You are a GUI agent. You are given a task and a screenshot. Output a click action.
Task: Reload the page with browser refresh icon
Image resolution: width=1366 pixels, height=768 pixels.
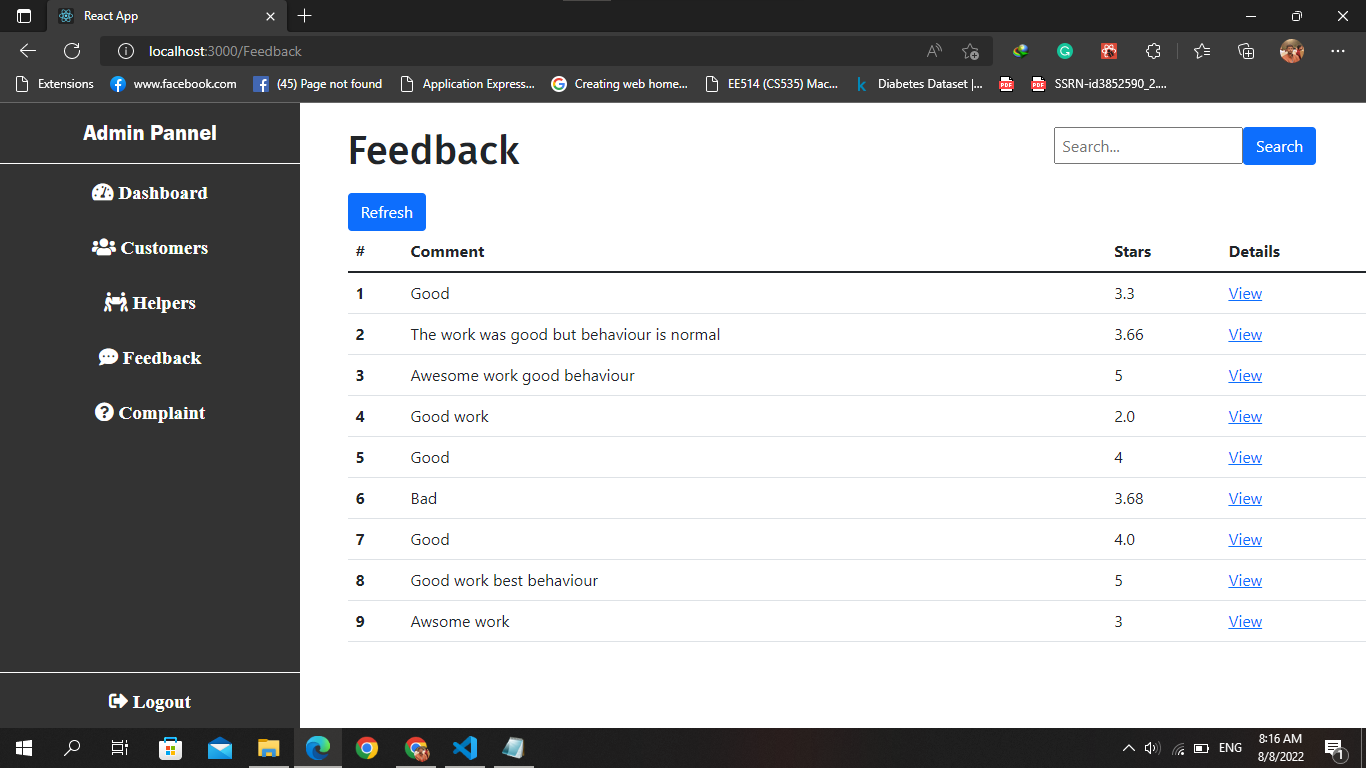tap(72, 51)
